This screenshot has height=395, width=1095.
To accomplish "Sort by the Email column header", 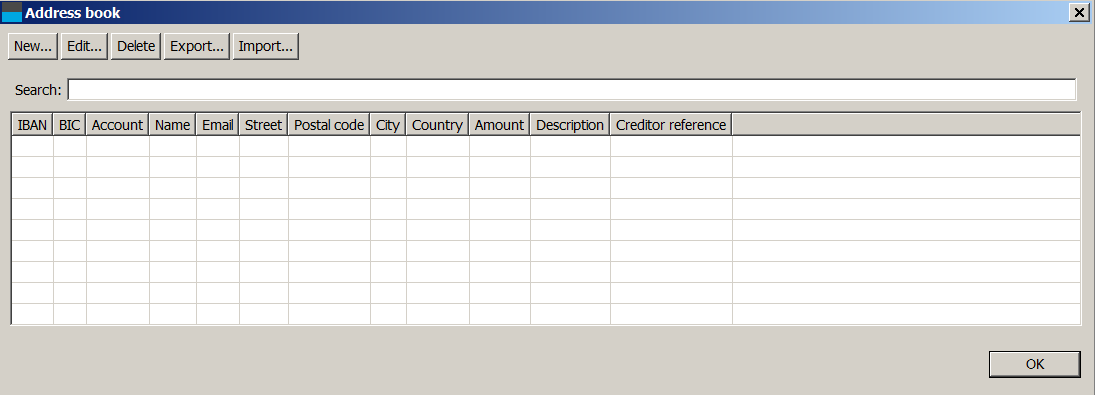I will pos(218,125).
